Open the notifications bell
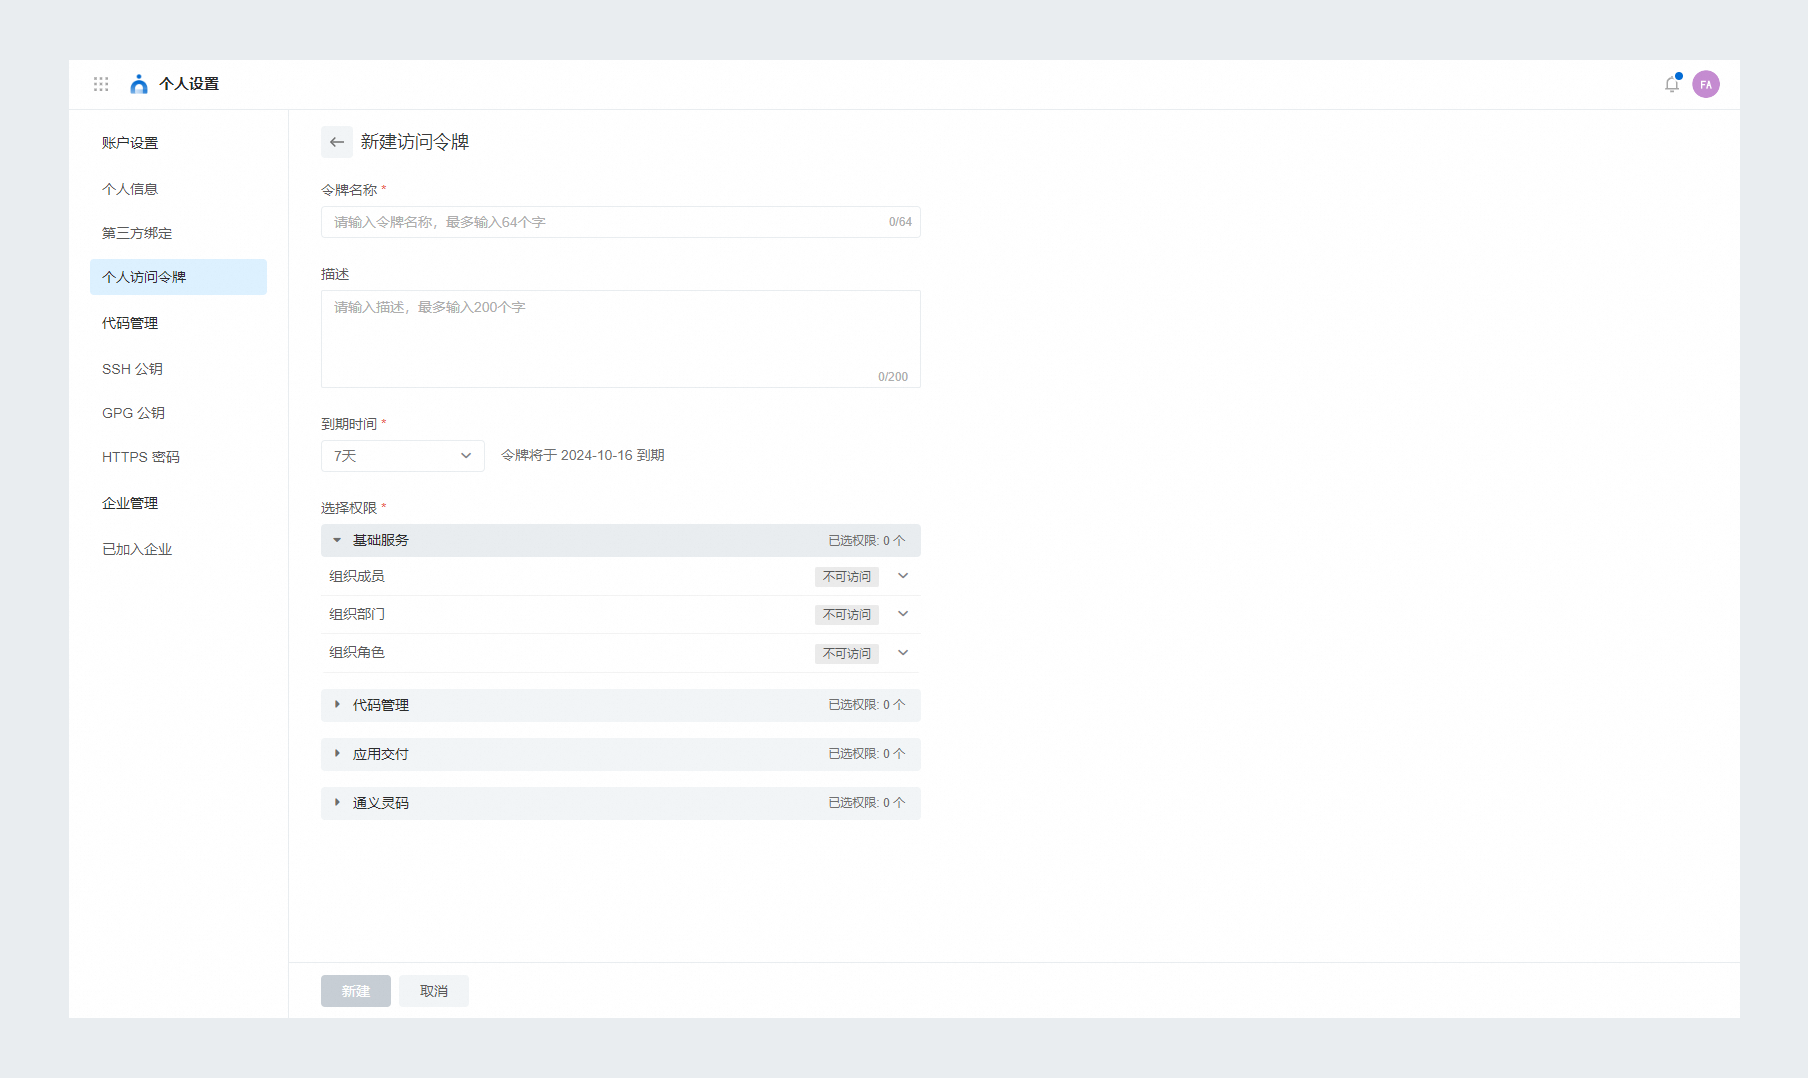The width and height of the screenshot is (1808, 1078). (x=1672, y=84)
